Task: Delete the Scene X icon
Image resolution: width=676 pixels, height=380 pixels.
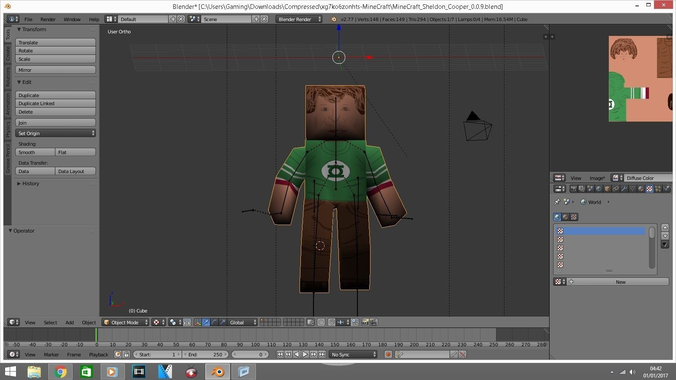Action: pos(264,19)
